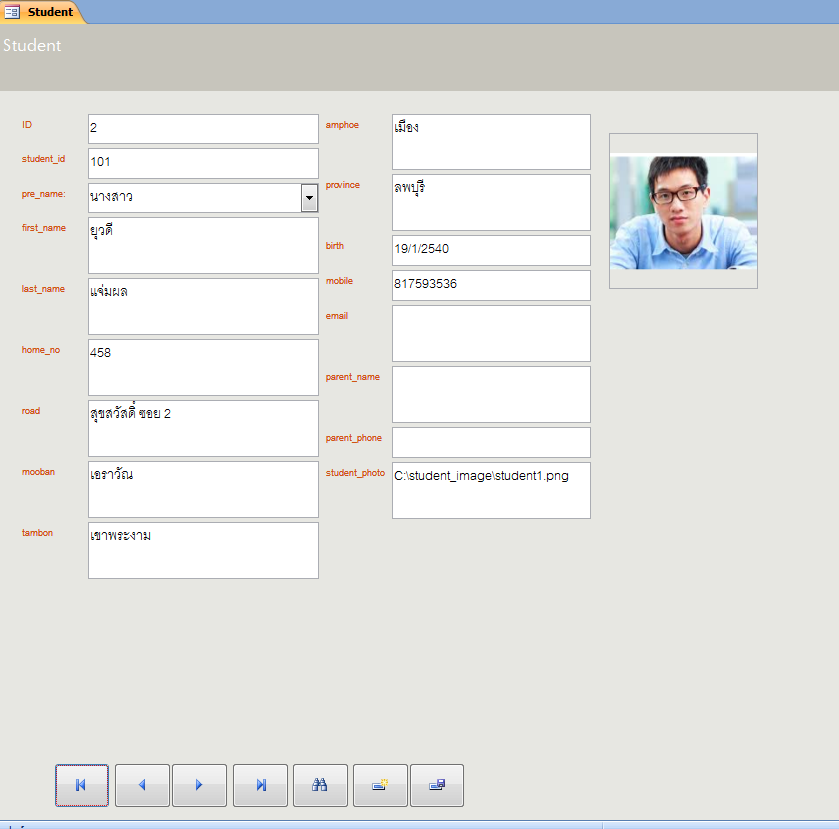
Task: Click the tambon label
Action: click(x=37, y=533)
